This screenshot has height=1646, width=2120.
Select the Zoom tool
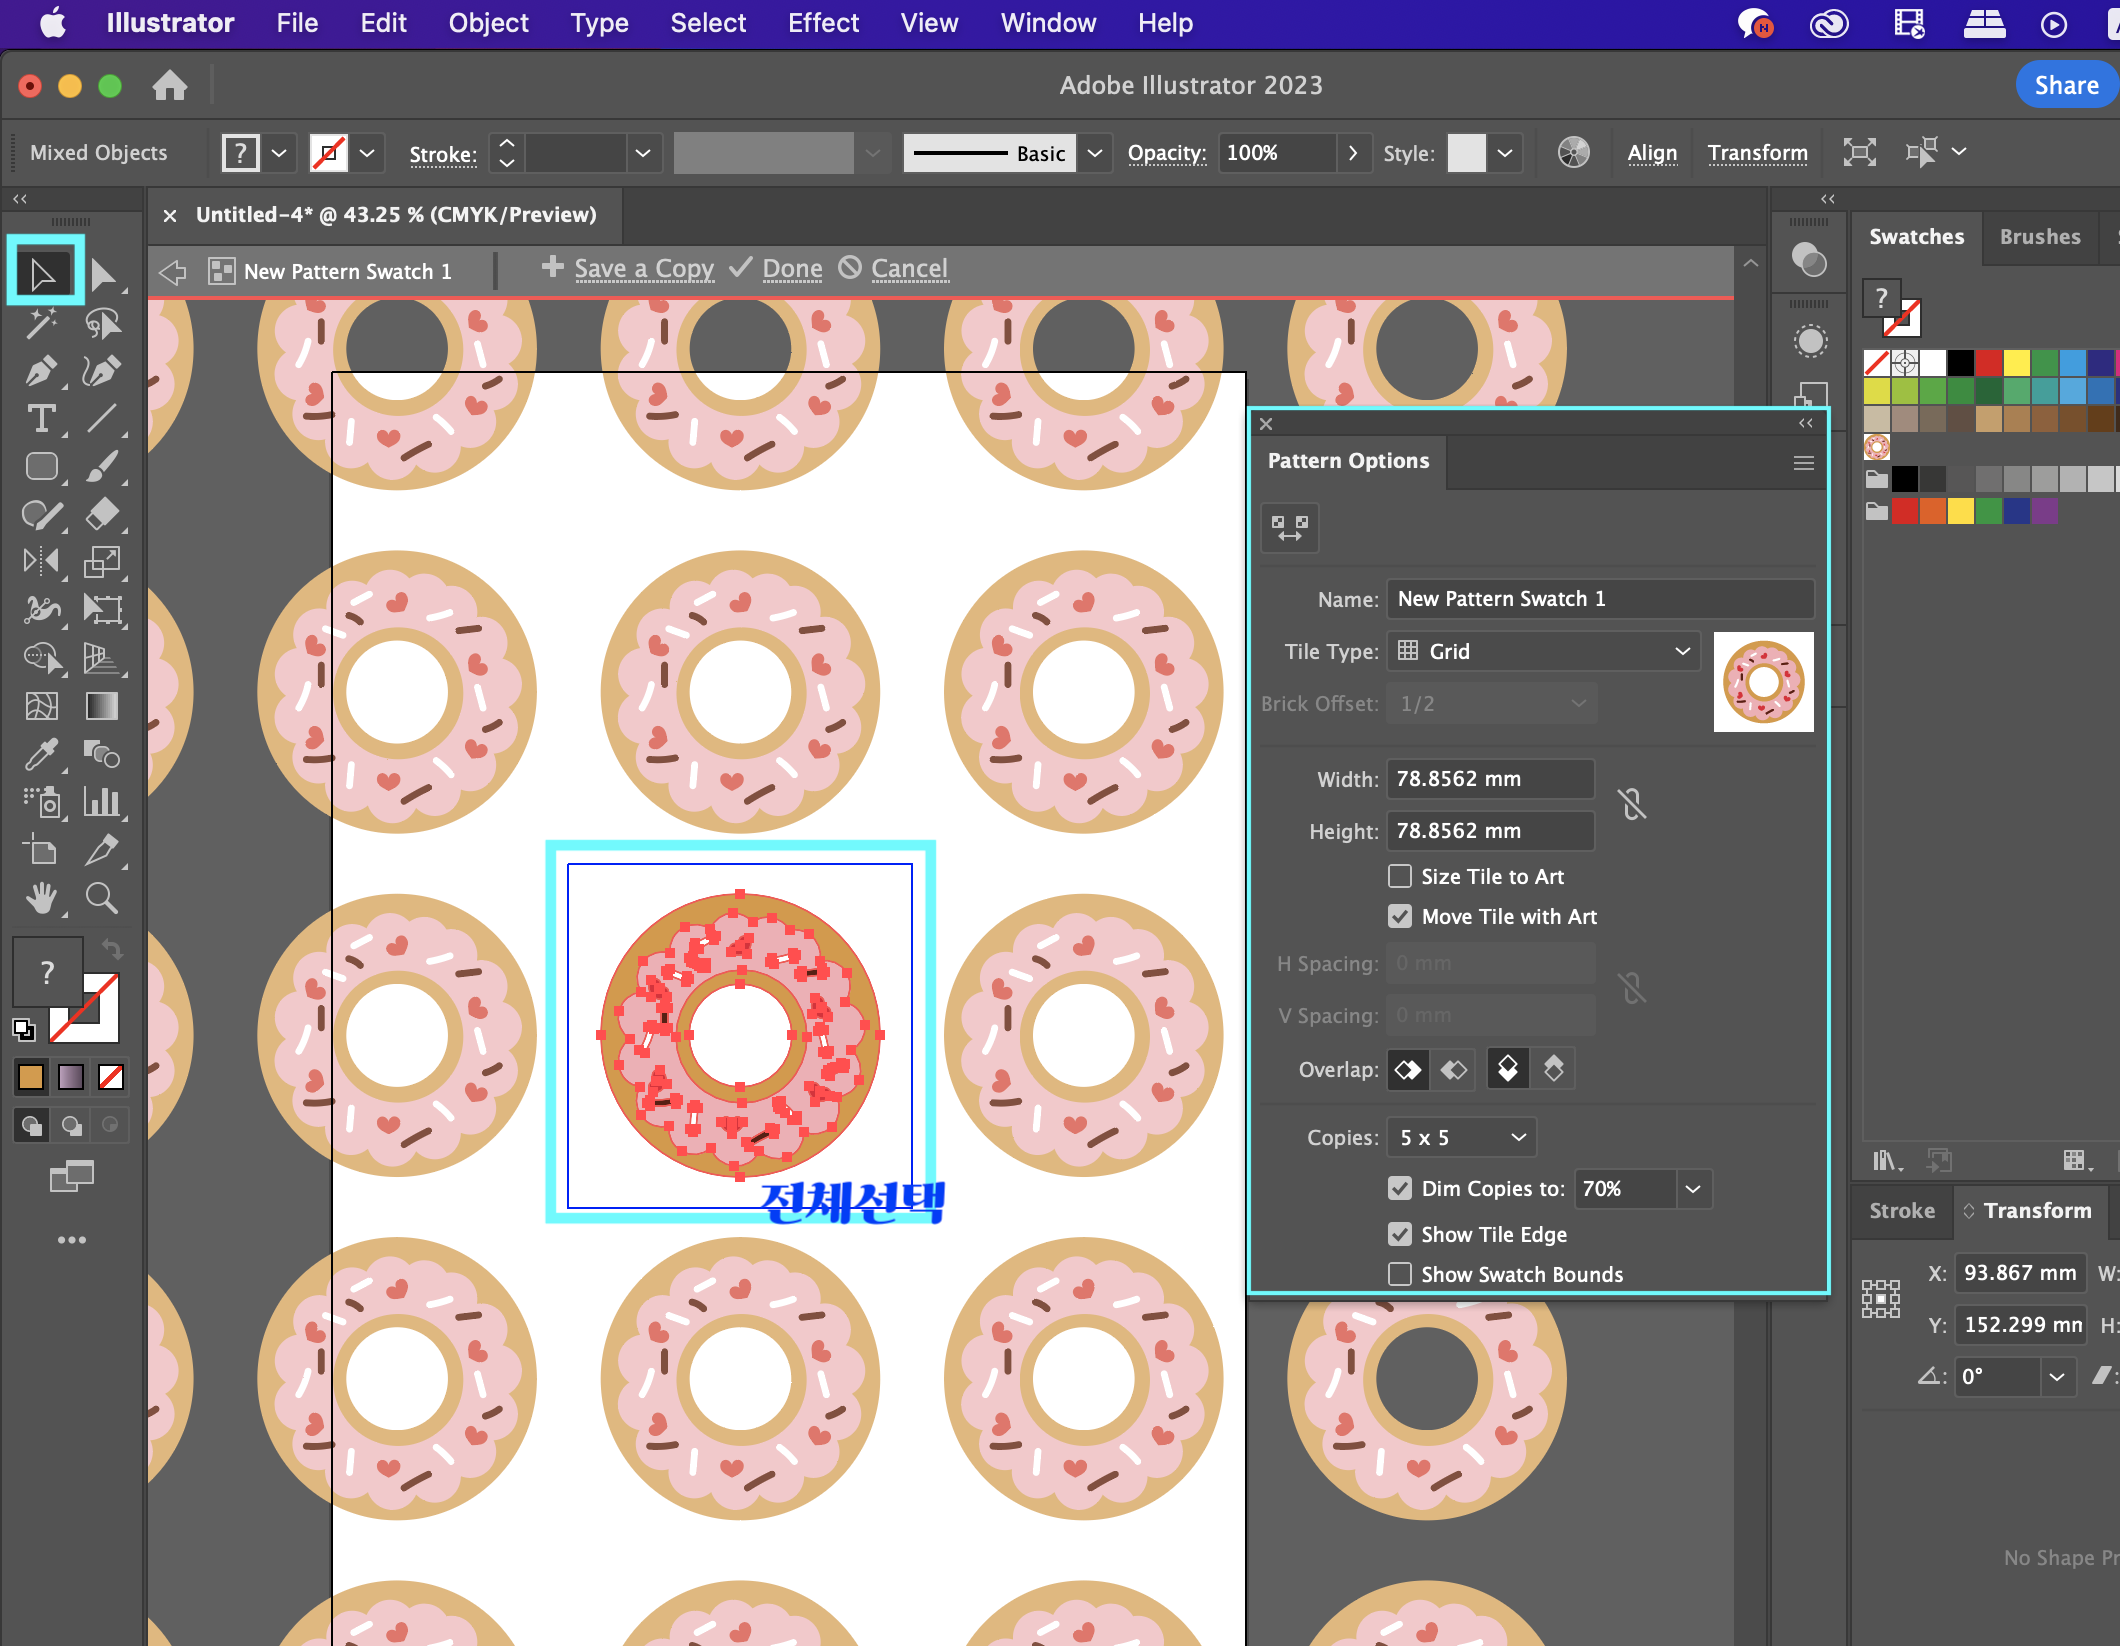tap(101, 898)
